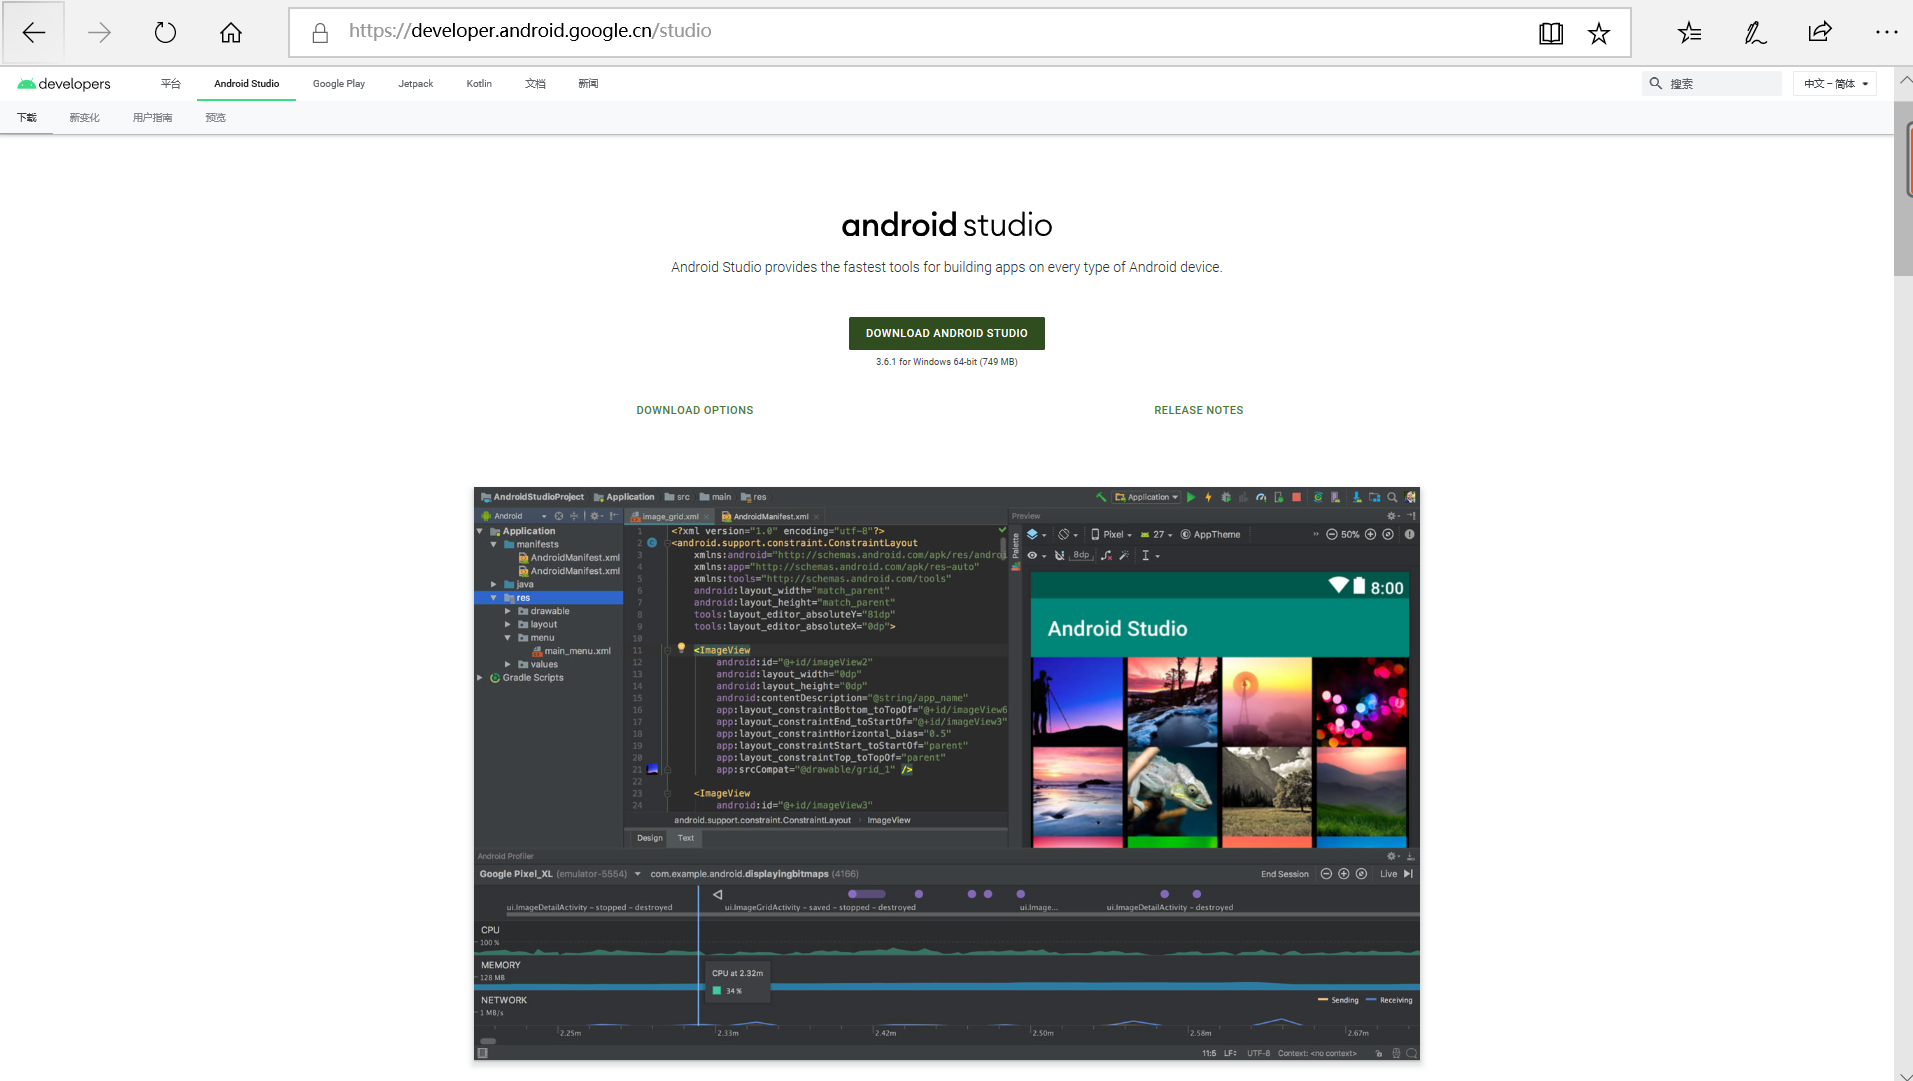Click the profiler jump-to-Live arrow icon
This screenshot has width=1913, height=1081.
[1408, 874]
